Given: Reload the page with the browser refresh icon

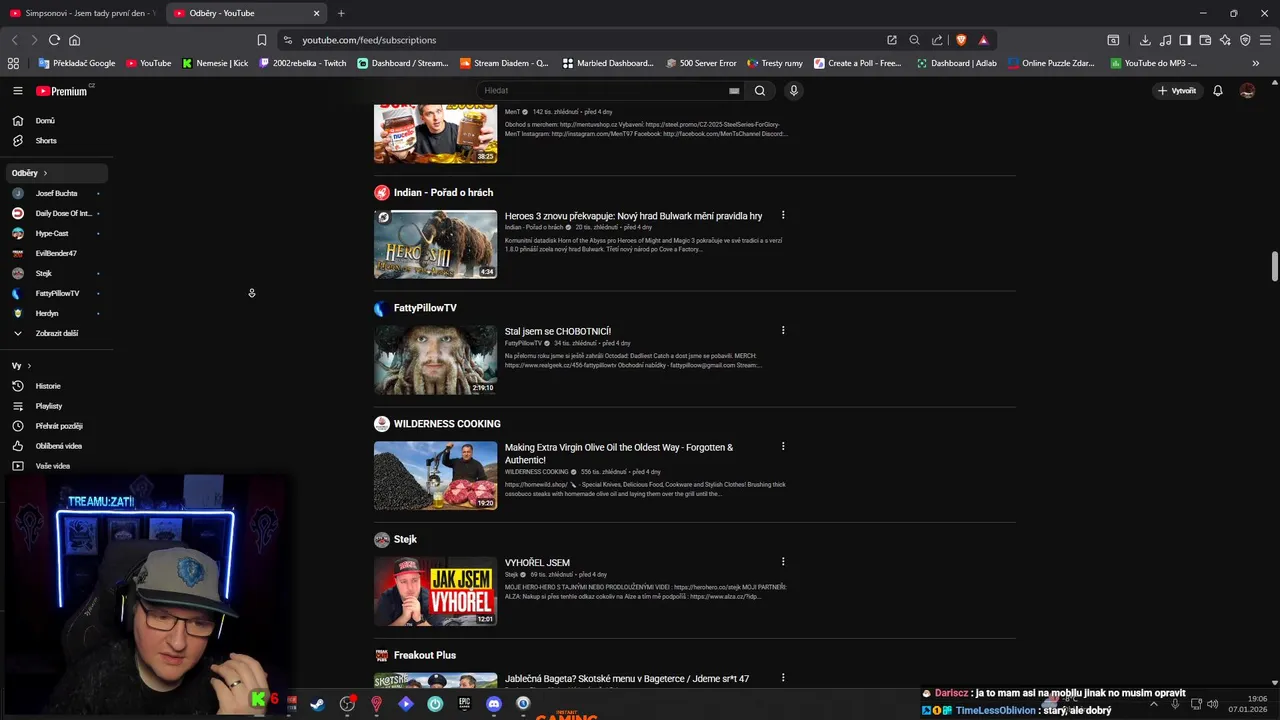Looking at the screenshot, I should [x=54, y=40].
